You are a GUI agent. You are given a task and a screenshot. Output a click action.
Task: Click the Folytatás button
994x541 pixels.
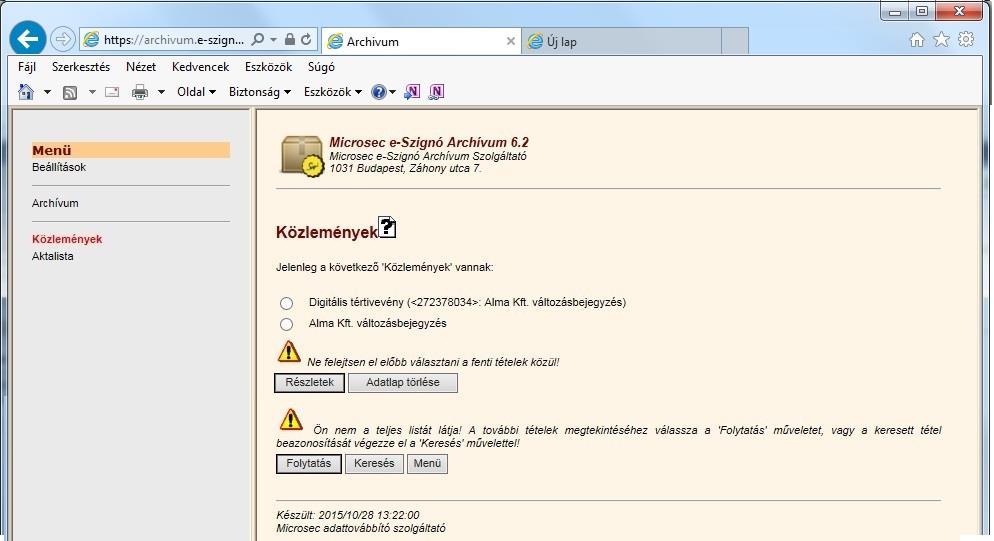(309, 464)
